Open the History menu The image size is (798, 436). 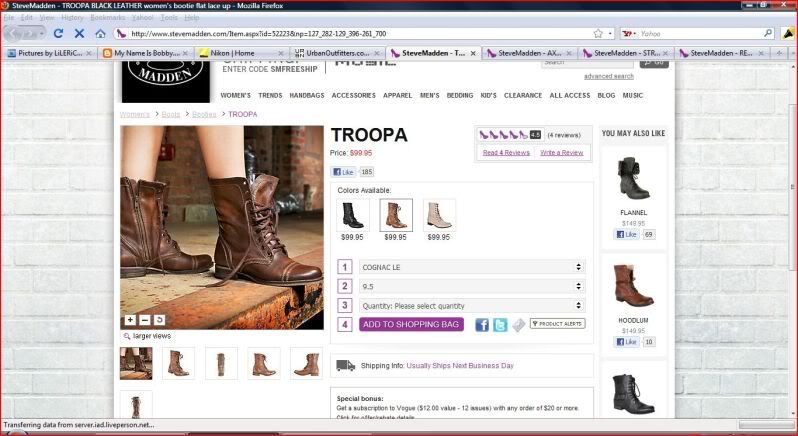click(x=72, y=17)
